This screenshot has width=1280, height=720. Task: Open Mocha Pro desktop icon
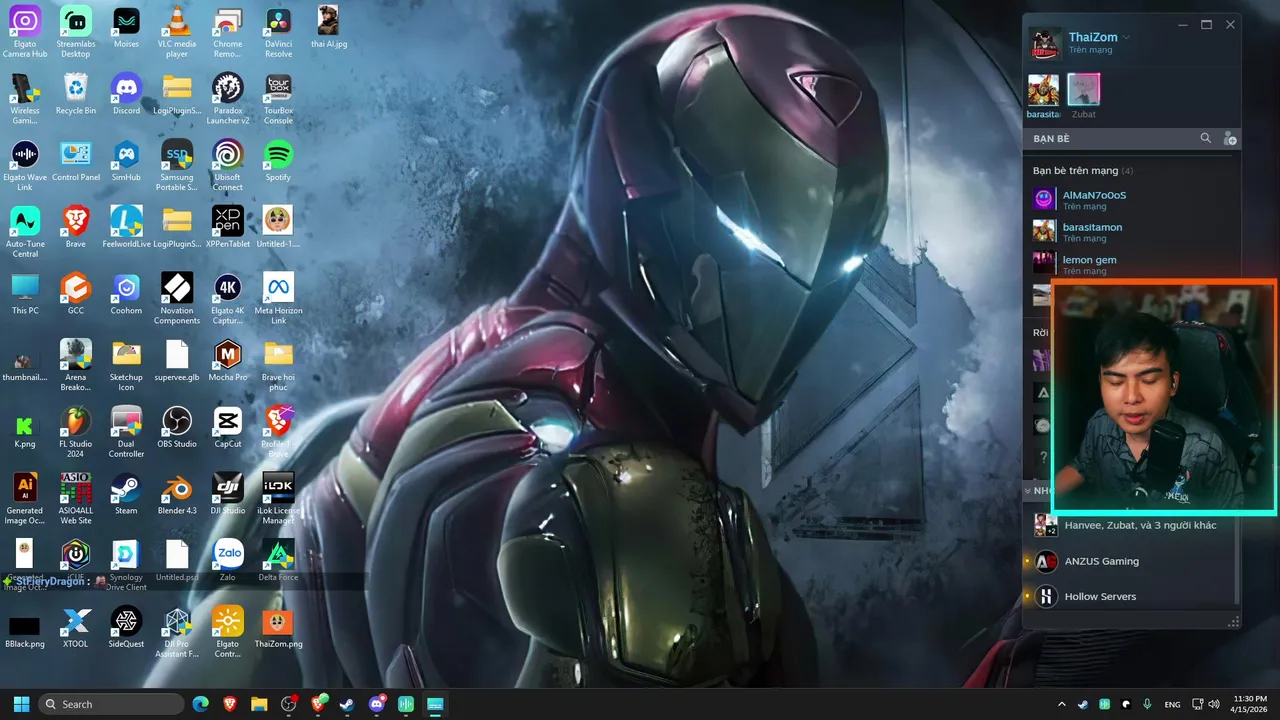click(x=228, y=361)
